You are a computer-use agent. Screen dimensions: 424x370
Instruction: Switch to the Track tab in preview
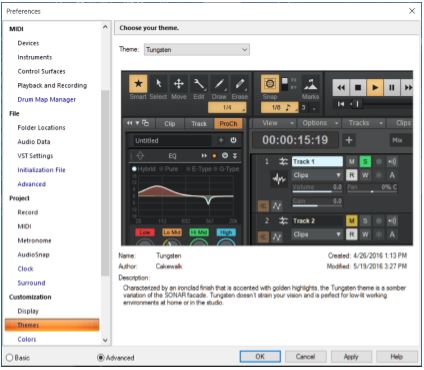pos(199,124)
